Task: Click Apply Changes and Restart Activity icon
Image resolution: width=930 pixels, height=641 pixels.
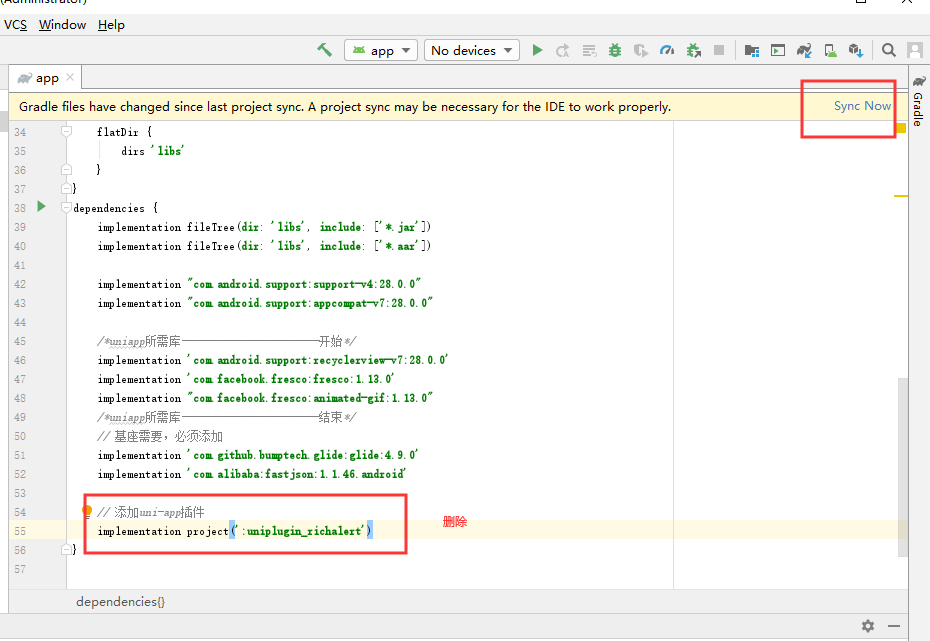Action: pyautogui.click(x=563, y=50)
